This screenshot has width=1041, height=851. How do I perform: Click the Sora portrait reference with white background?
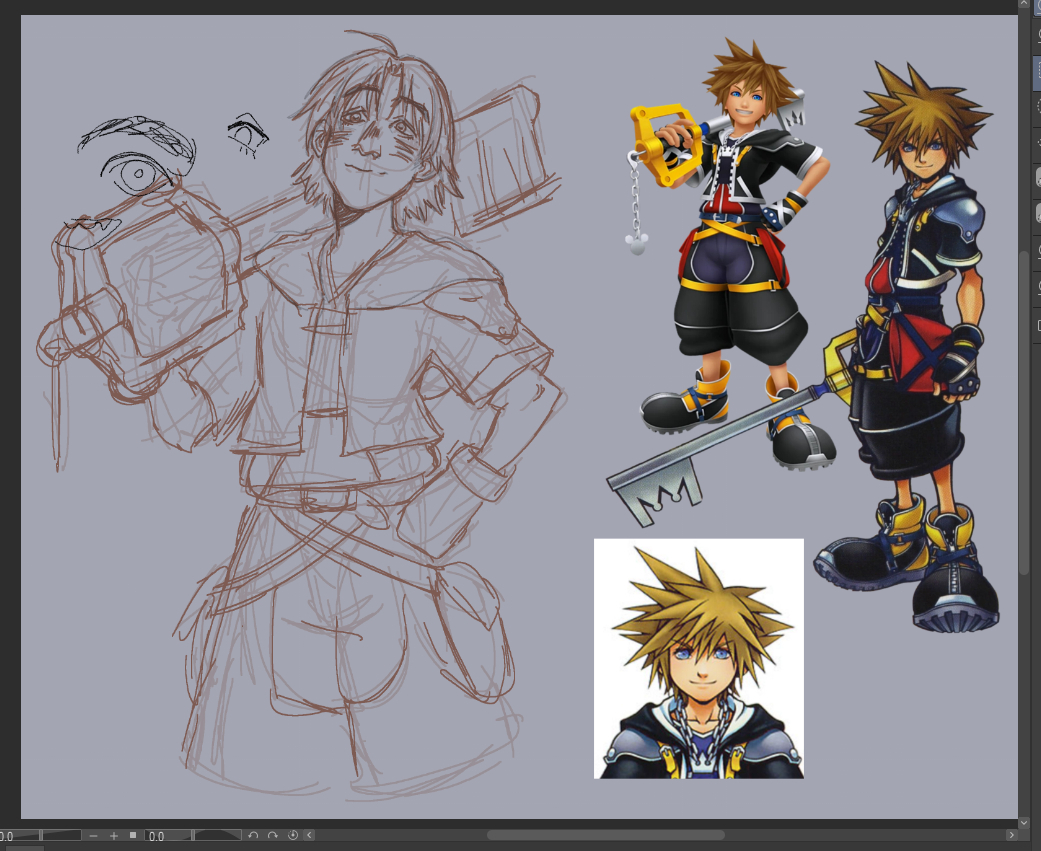pyautogui.click(x=699, y=658)
